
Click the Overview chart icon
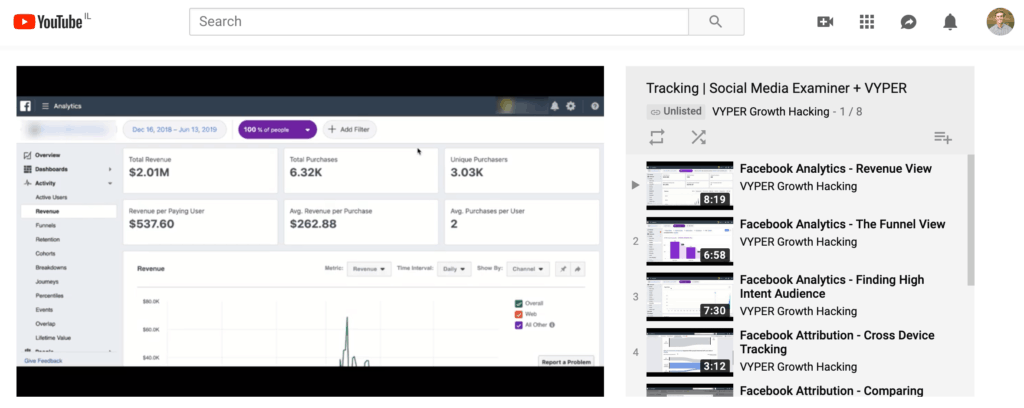(x=27, y=155)
